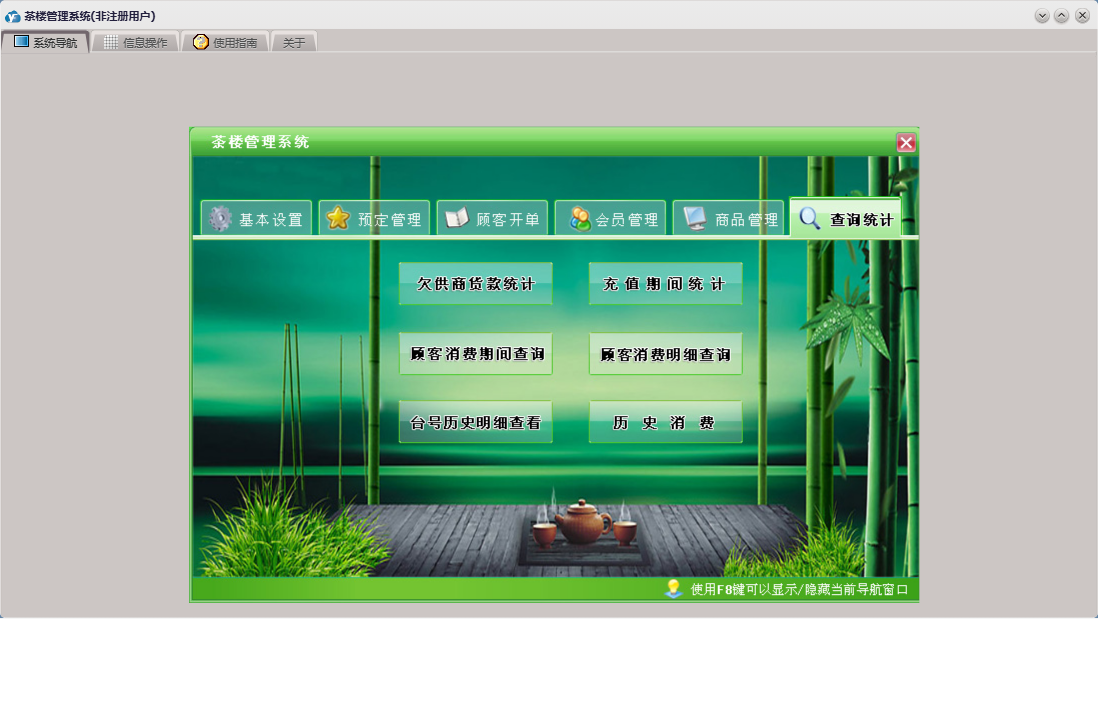The image size is (1098, 711).
Task: Click the monitor icon on 商品管理 tab
Action: pyautogui.click(x=695, y=219)
